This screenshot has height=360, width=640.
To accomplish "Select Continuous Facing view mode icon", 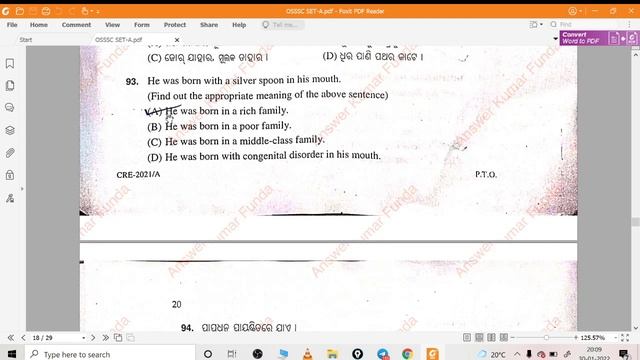I will [504, 337].
